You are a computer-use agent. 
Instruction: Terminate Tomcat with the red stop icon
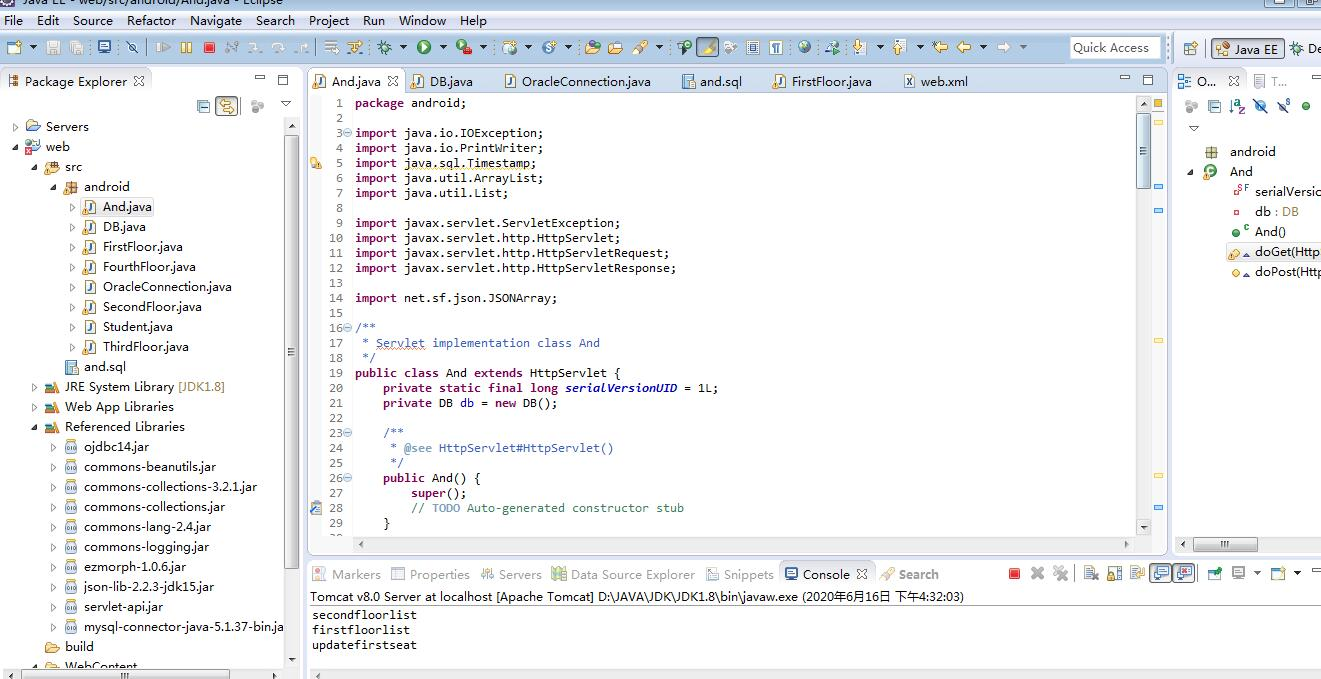[x=1013, y=573]
